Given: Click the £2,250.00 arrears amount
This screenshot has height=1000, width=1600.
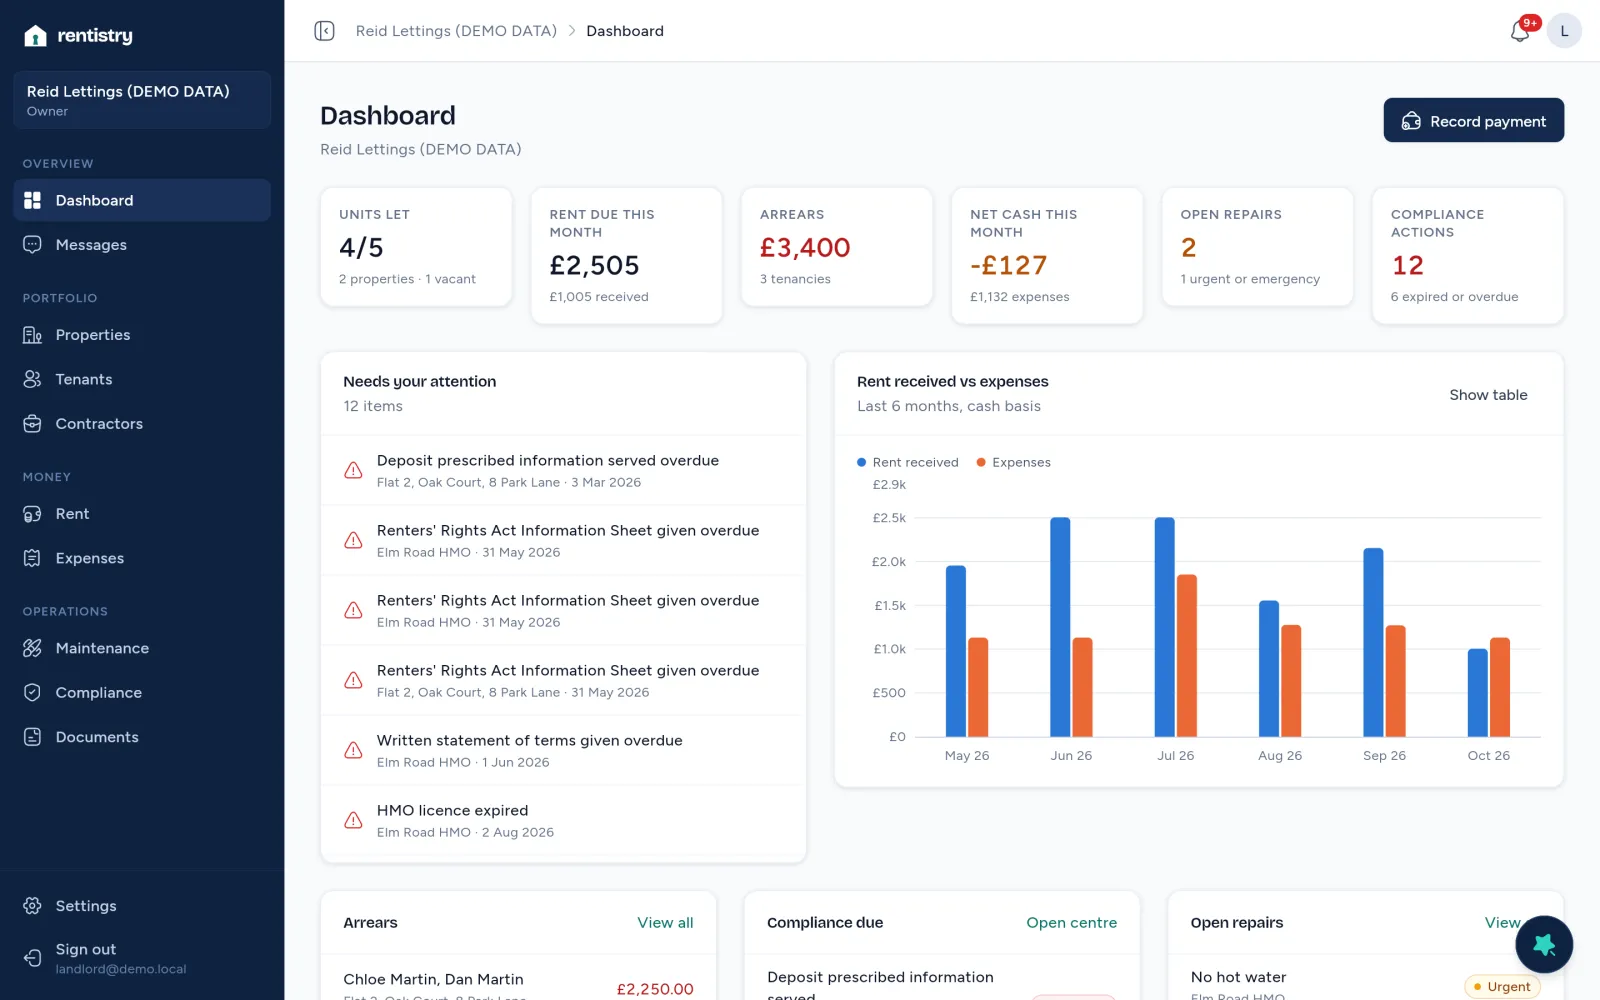Looking at the screenshot, I should [x=655, y=989].
